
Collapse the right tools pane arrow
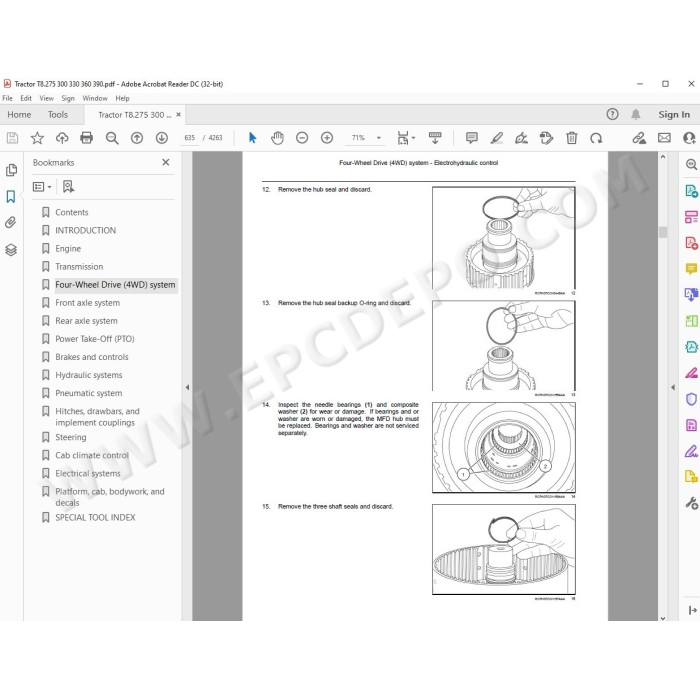pos(673,387)
